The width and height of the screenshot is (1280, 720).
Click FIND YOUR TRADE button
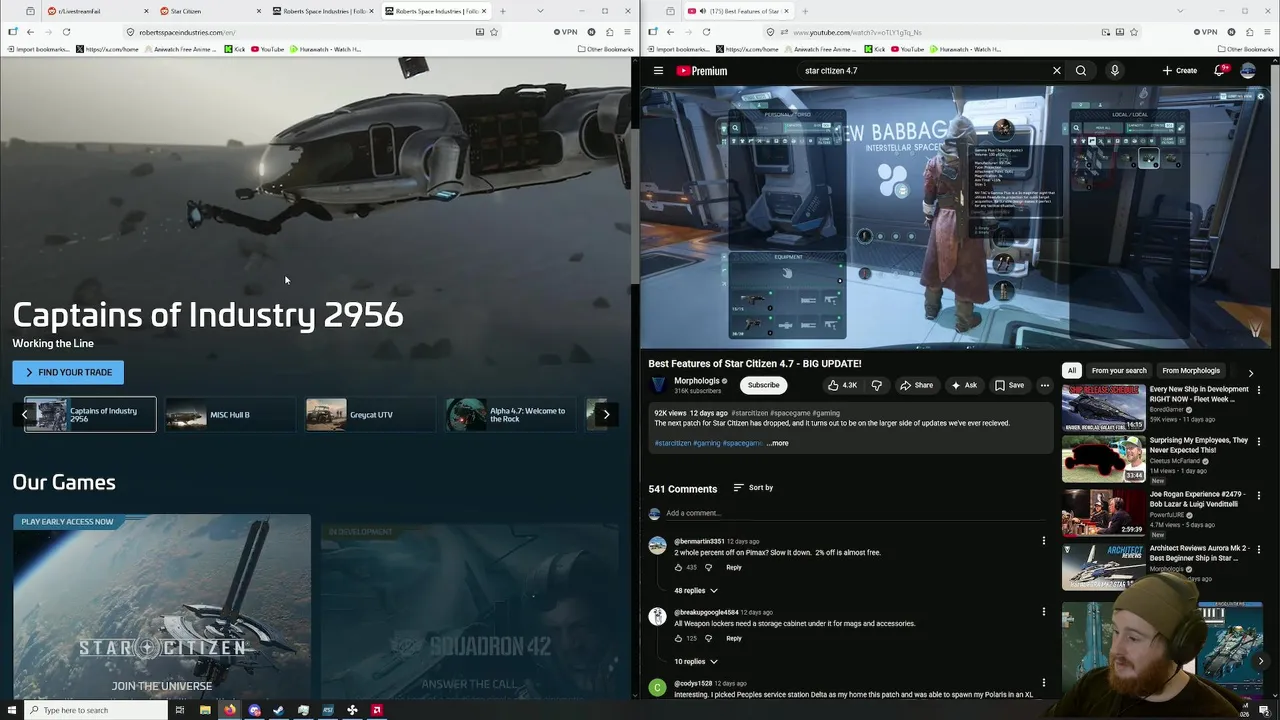click(x=68, y=372)
